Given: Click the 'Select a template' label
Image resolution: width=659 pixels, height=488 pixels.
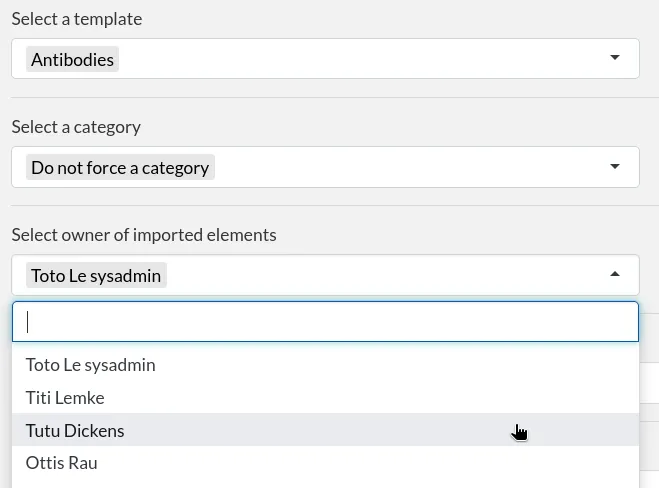Looking at the screenshot, I should tap(77, 19).
